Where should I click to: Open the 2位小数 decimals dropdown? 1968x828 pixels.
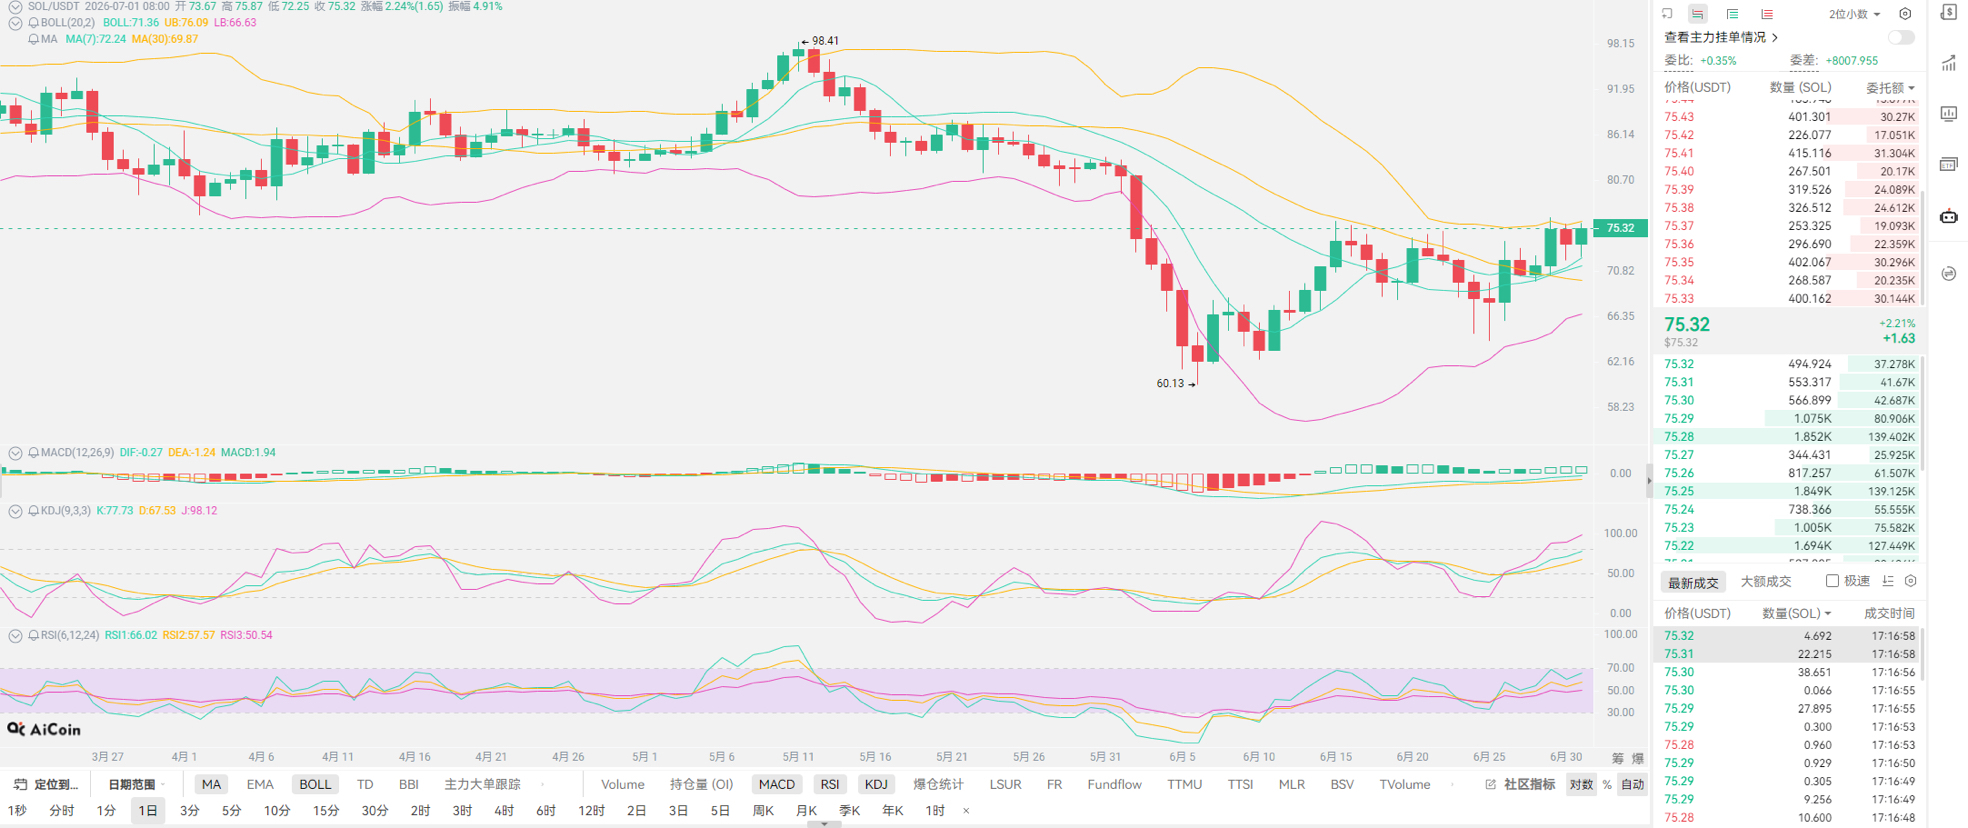1855,14
